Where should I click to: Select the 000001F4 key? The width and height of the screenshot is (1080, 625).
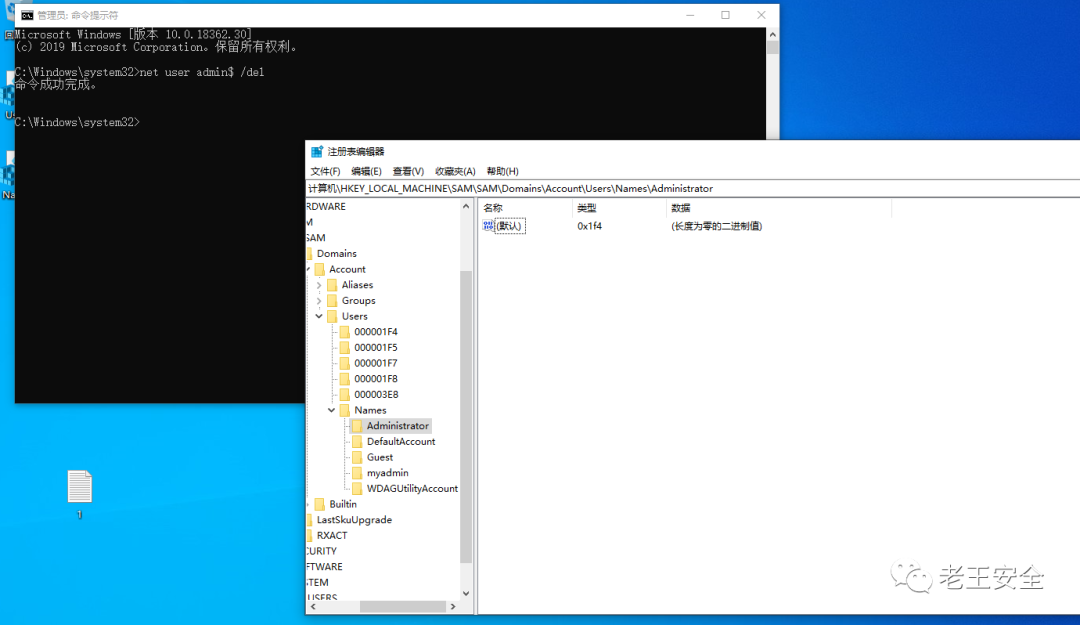click(375, 331)
